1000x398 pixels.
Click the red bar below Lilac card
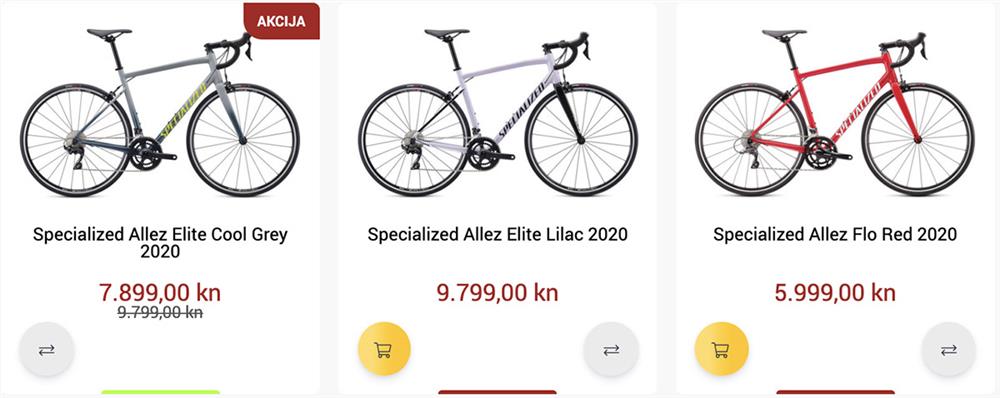pos(497,392)
